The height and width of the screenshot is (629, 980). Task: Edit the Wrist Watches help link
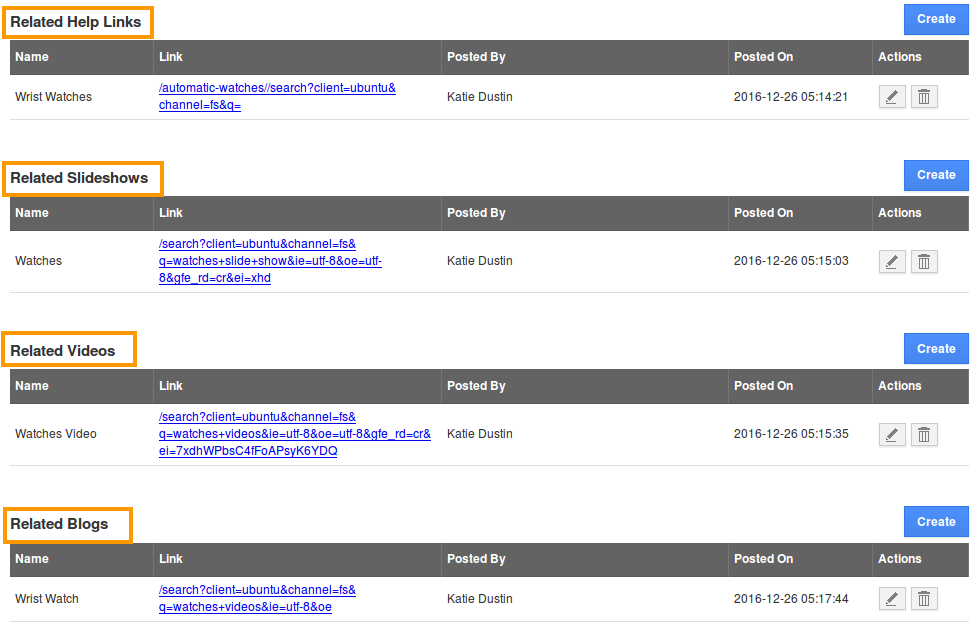point(892,97)
